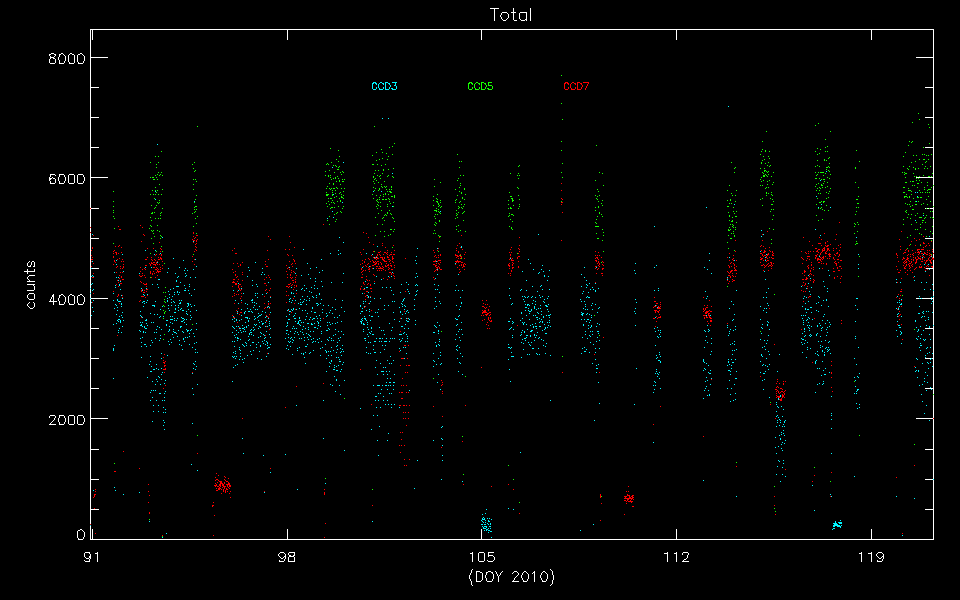Click the y-axis value 0
Viewport: 960px width, 600px height.
click(81, 534)
